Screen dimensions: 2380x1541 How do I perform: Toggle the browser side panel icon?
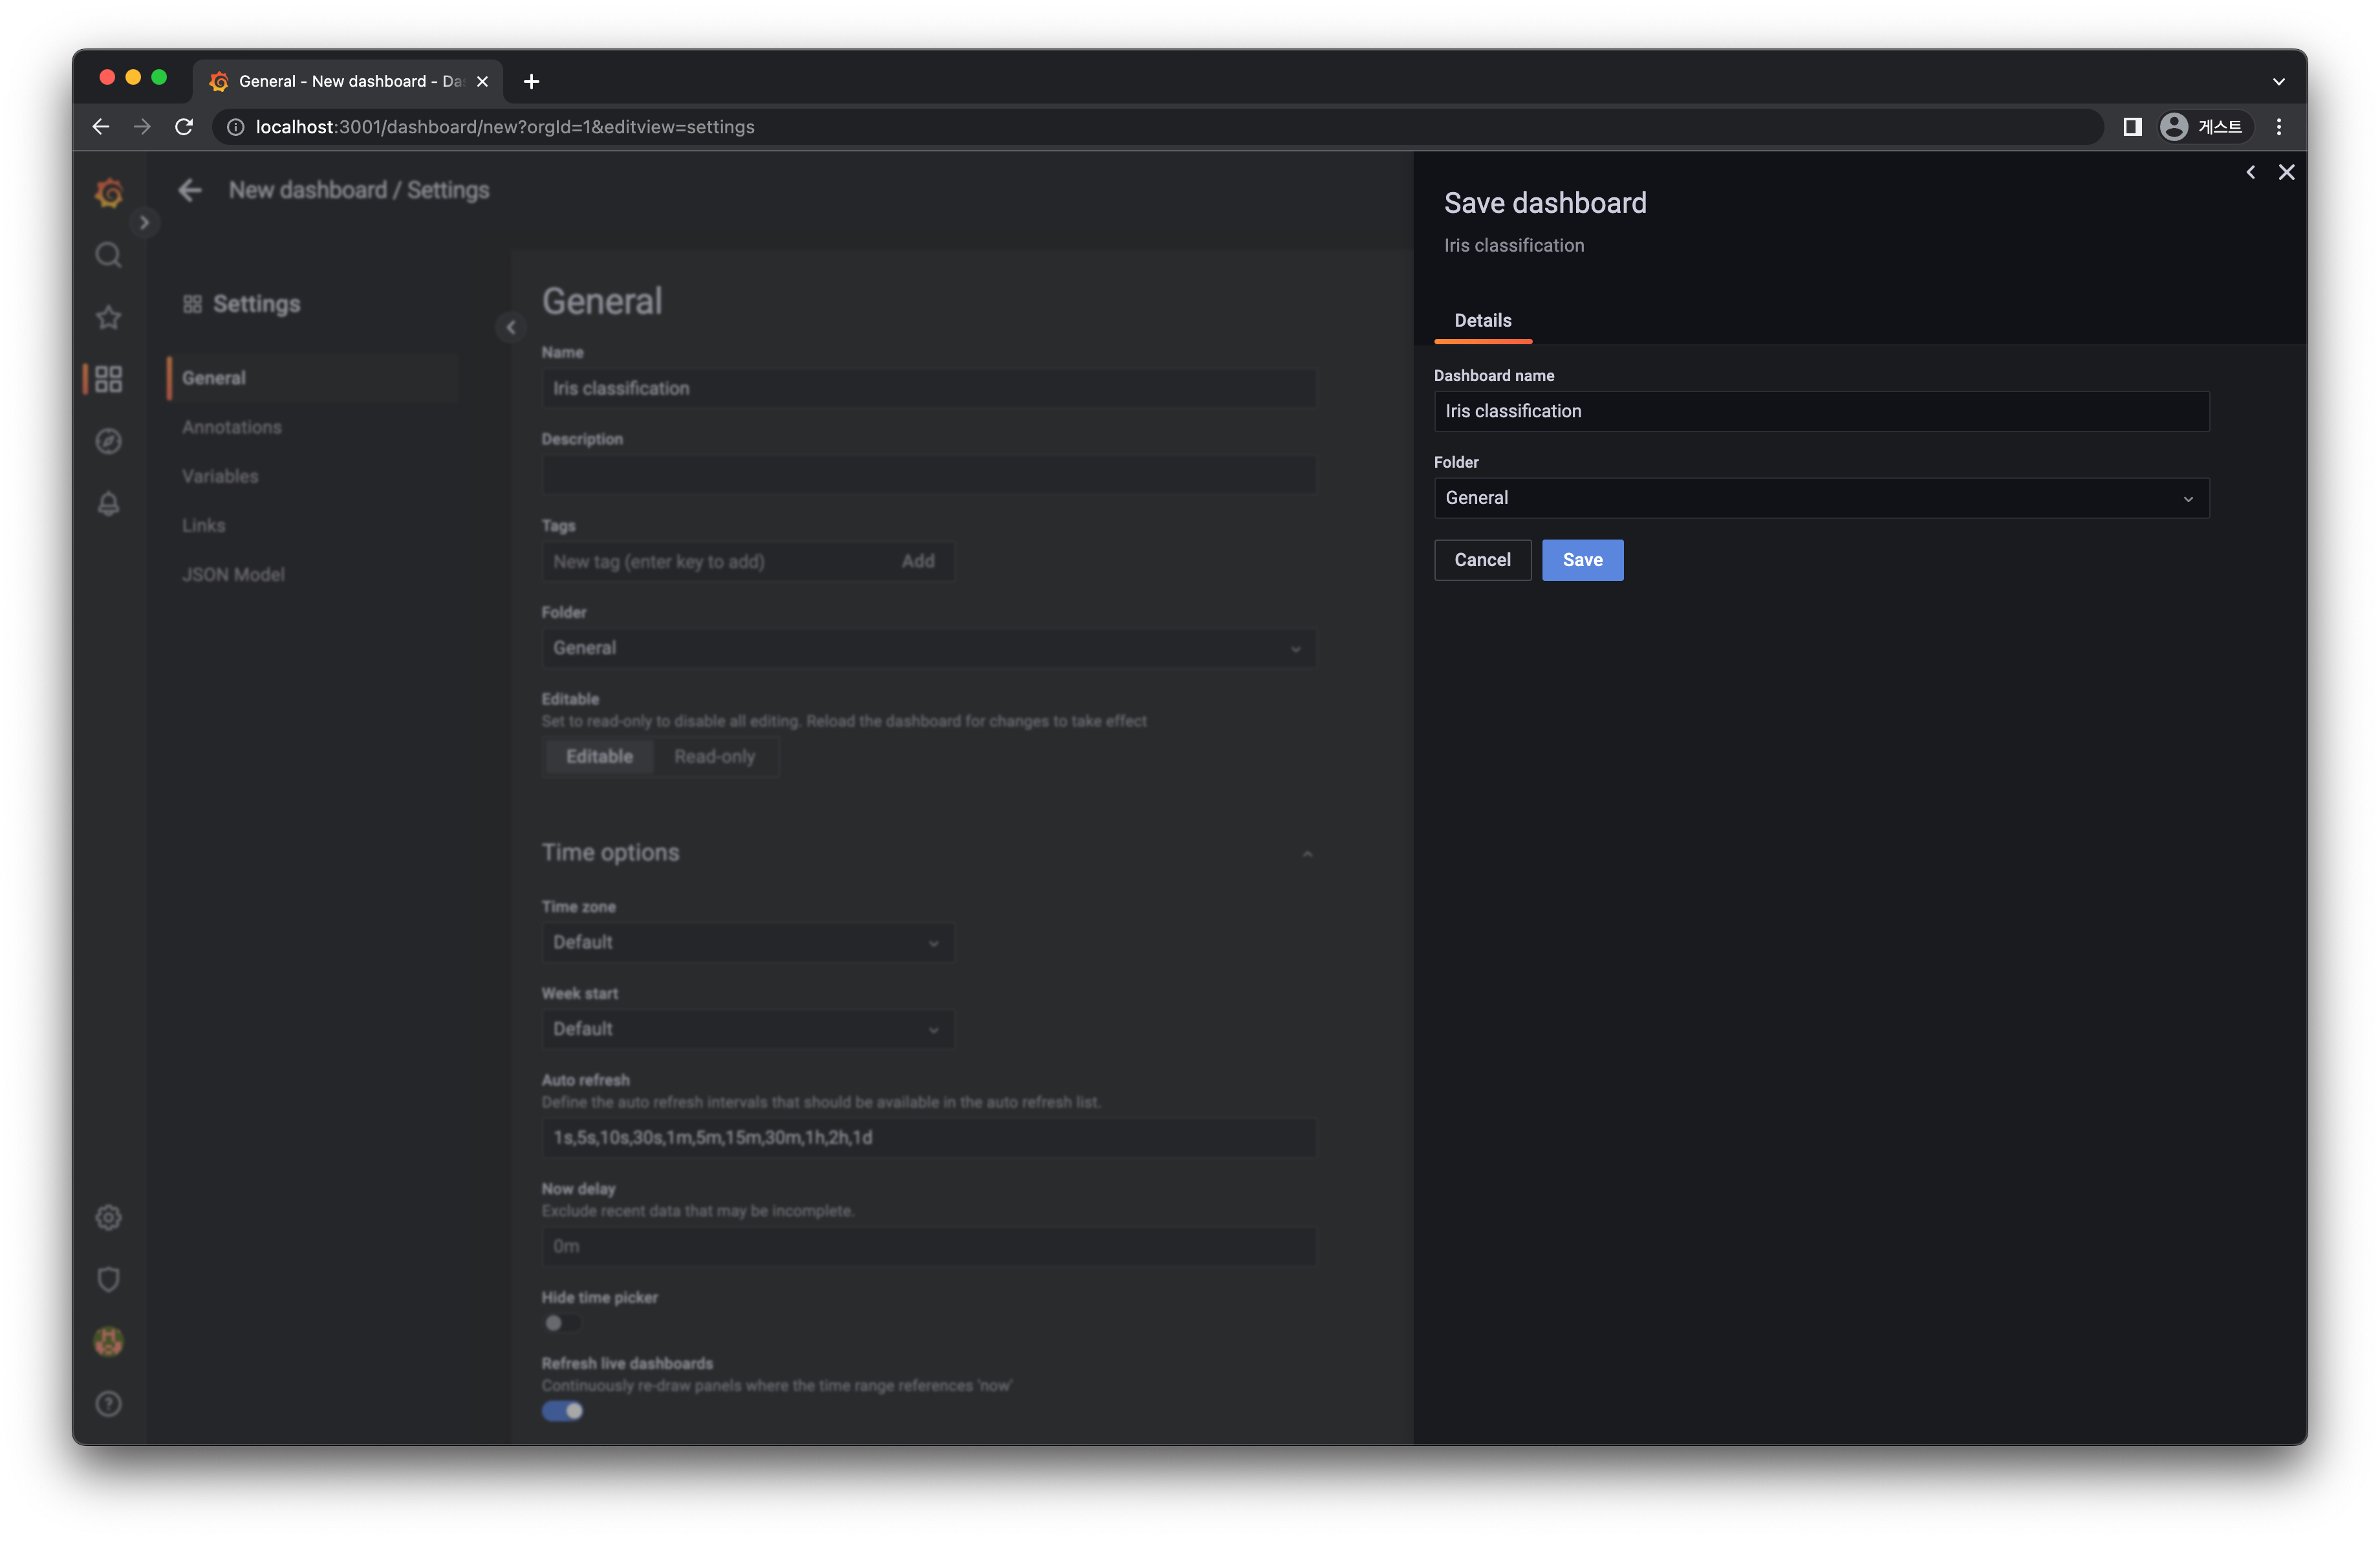(2132, 127)
